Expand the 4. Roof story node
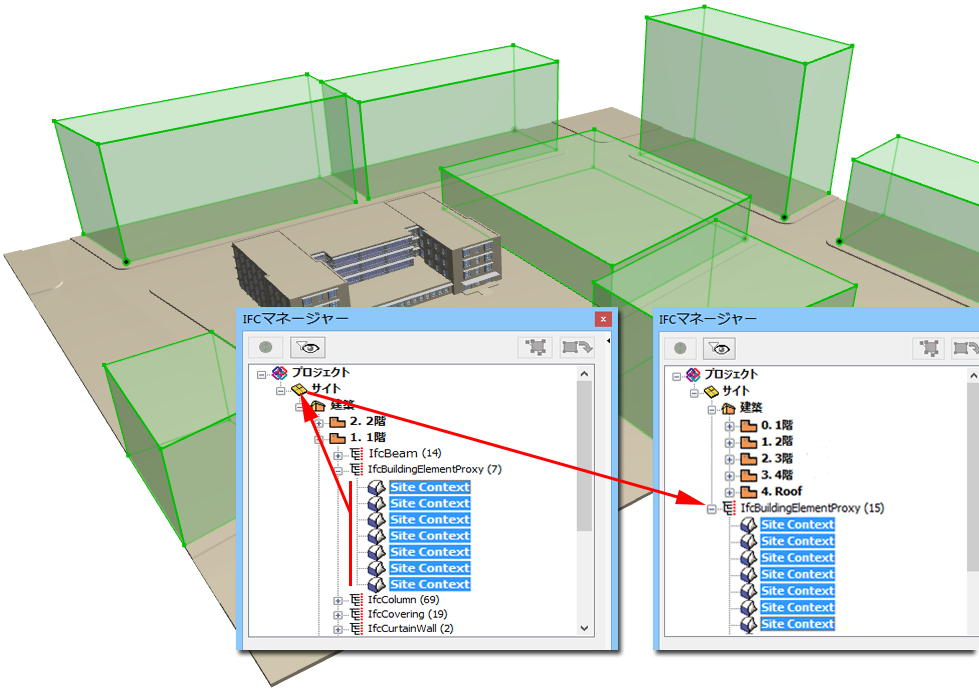 pos(729,493)
